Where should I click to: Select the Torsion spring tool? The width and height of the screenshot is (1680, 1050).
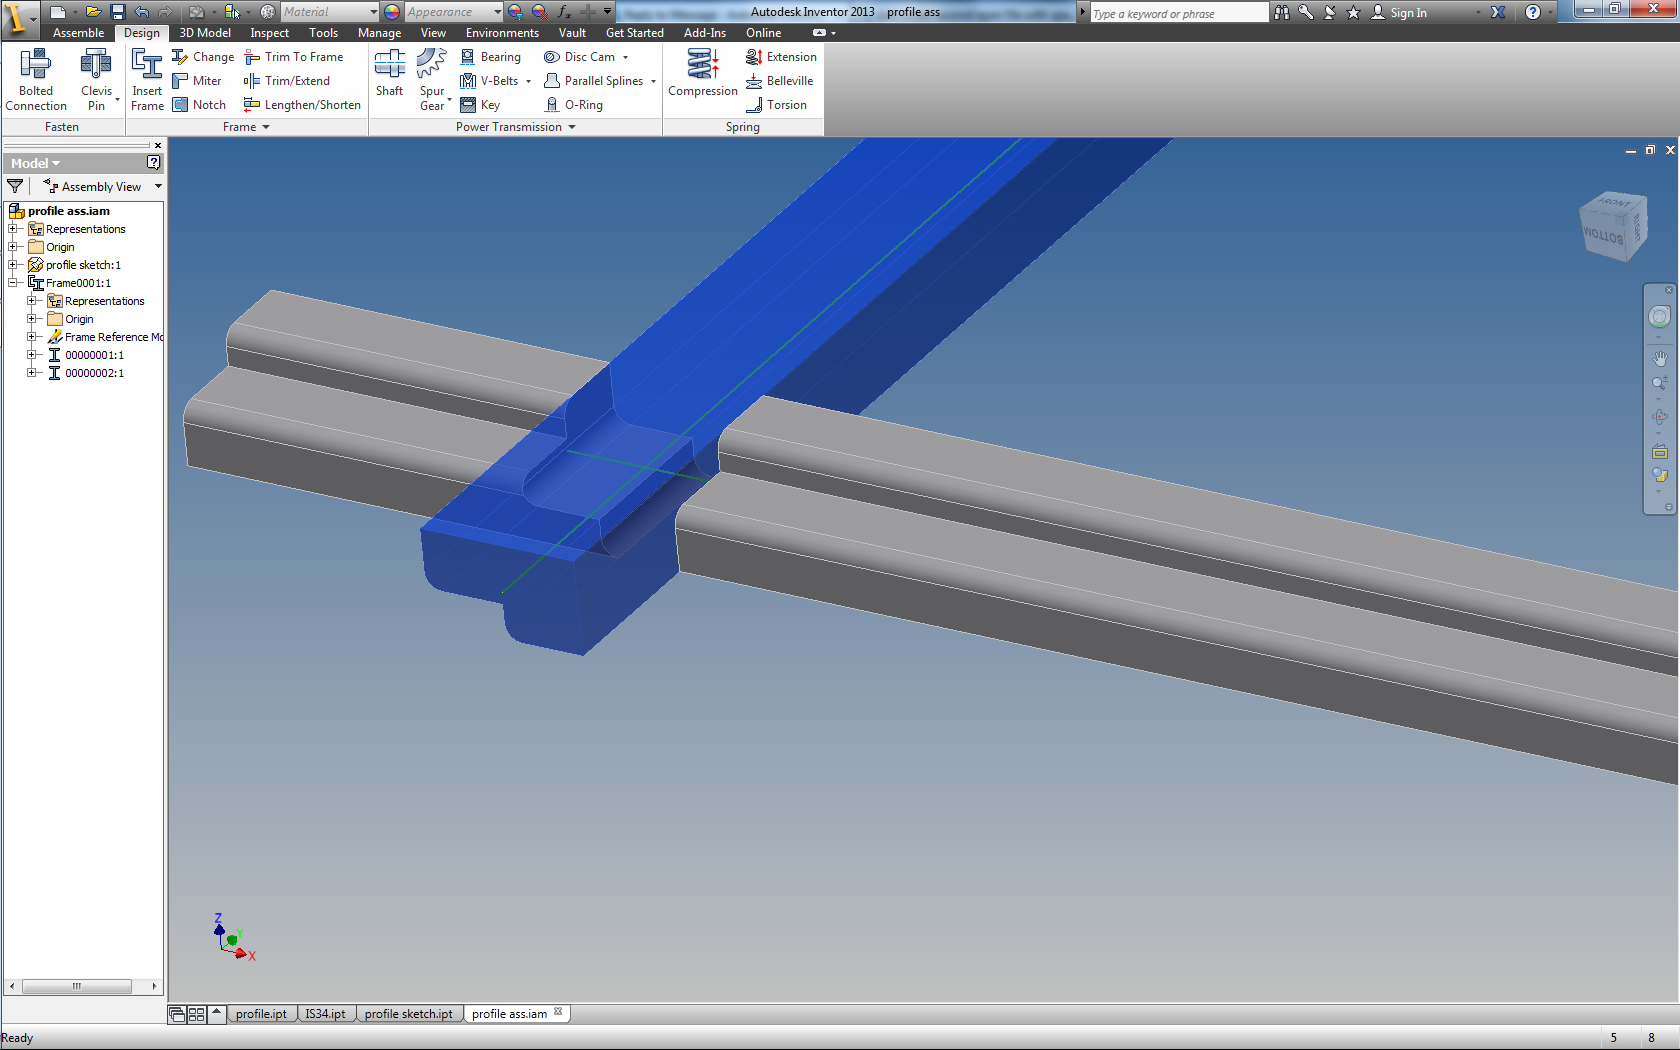776,105
